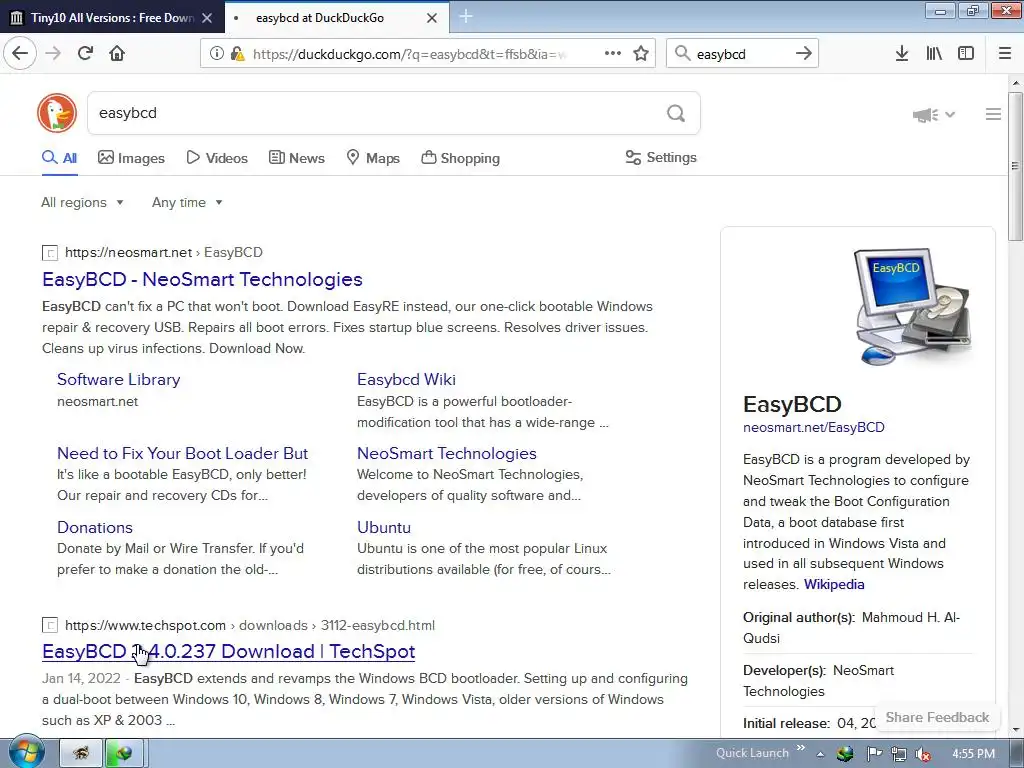
Task: Click the network tray icon
Action: [x=899, y=754]
